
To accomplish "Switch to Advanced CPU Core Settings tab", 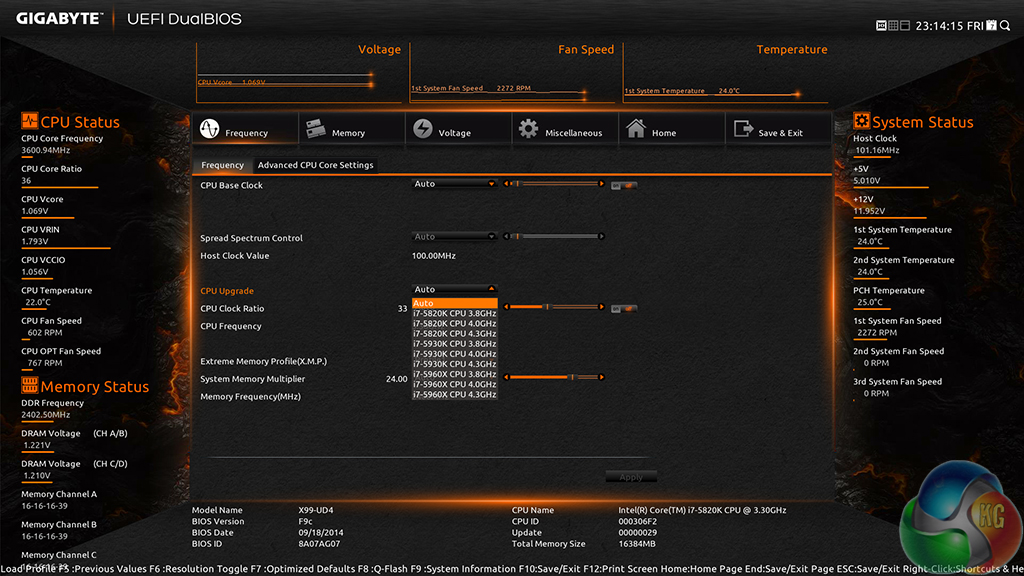I will tap(315, 165).
